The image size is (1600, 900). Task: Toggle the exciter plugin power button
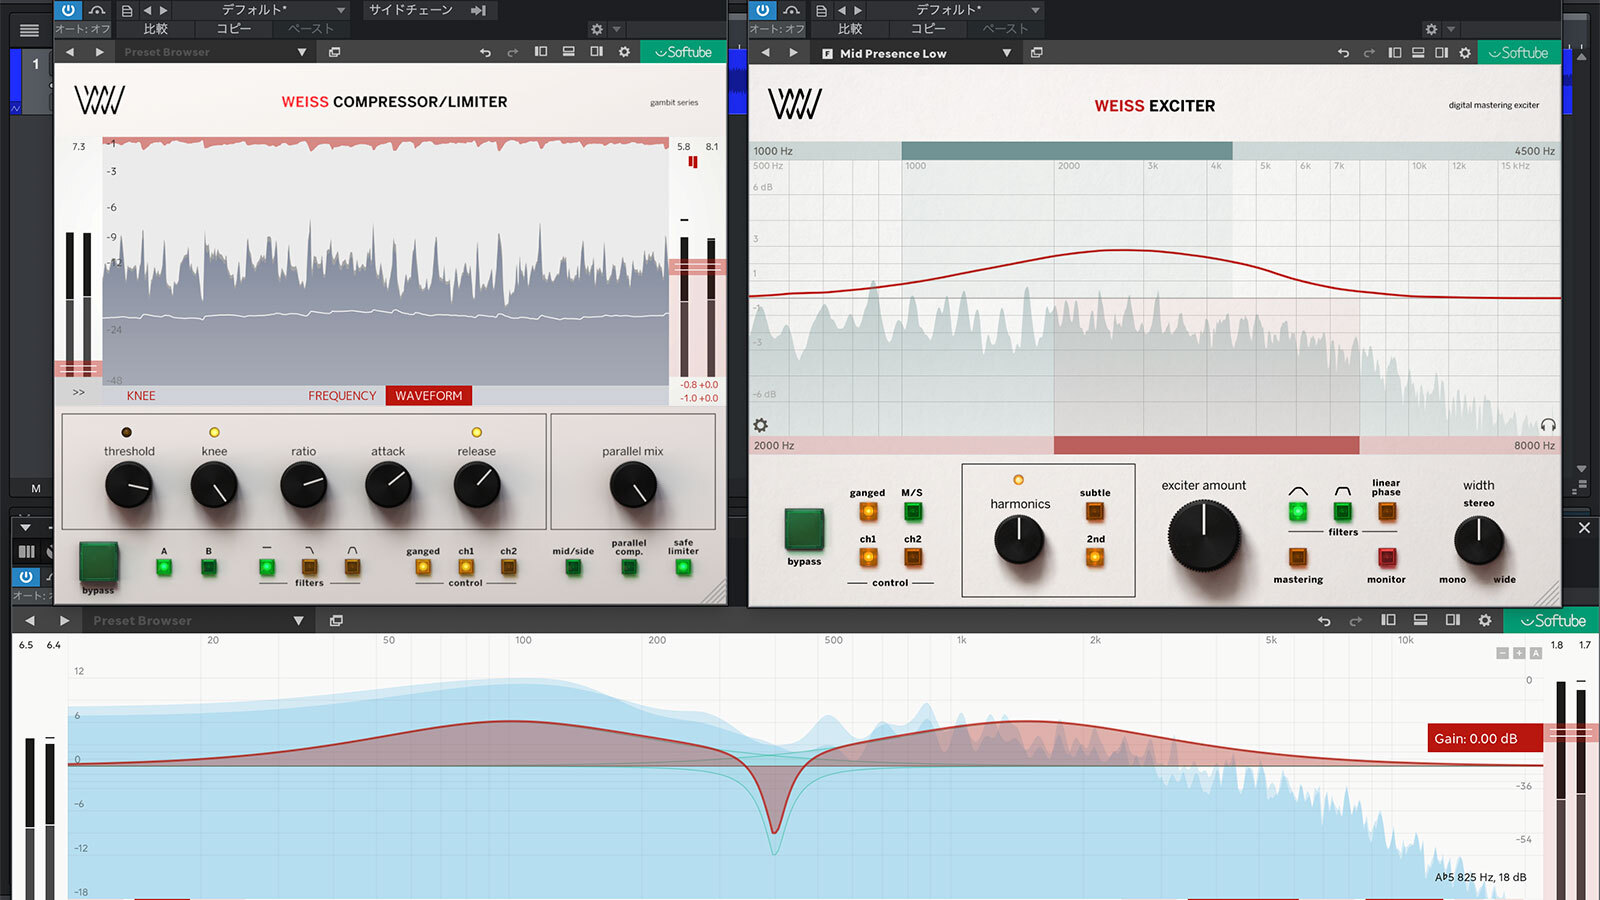763,10
